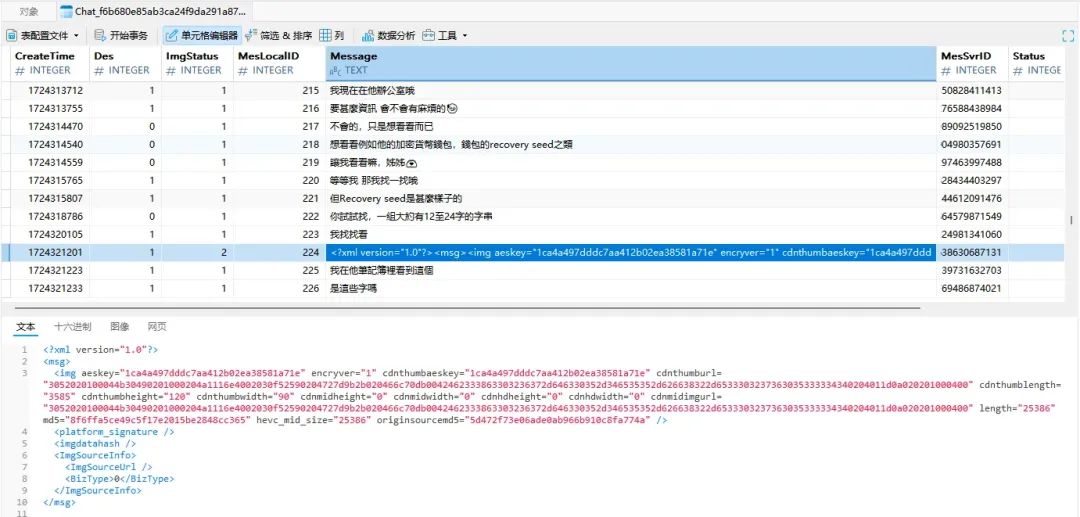1080x517 pixels.
Task: Click the <ImgSourceUrl /> line in viewer
Action: click(x=109, y=467)
